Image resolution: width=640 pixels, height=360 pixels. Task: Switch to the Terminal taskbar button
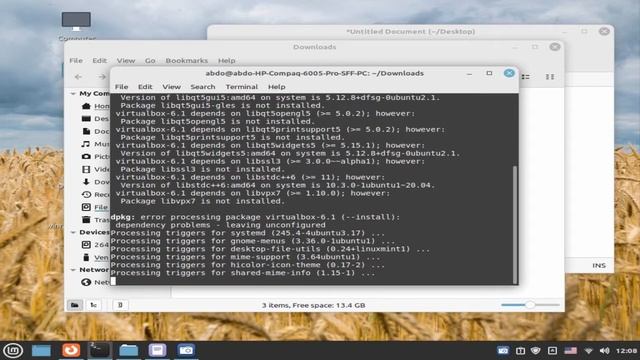pyautogui.click(x=100, y=350)
